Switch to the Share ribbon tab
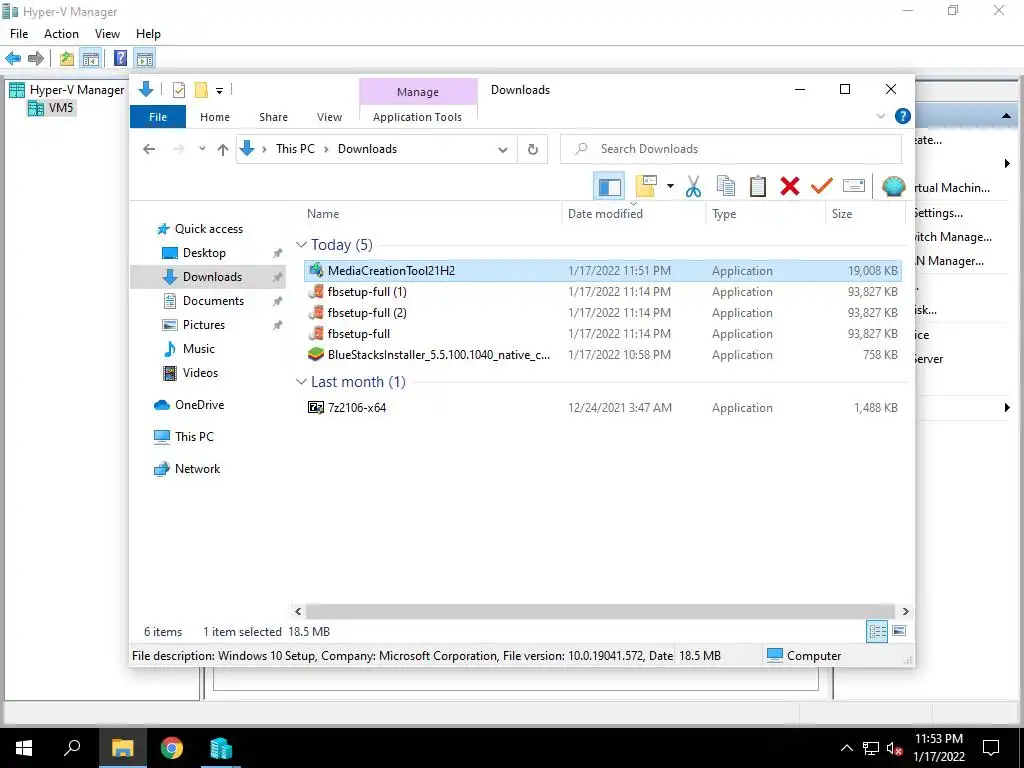The image size is (1024, 768). coord(273,117)
